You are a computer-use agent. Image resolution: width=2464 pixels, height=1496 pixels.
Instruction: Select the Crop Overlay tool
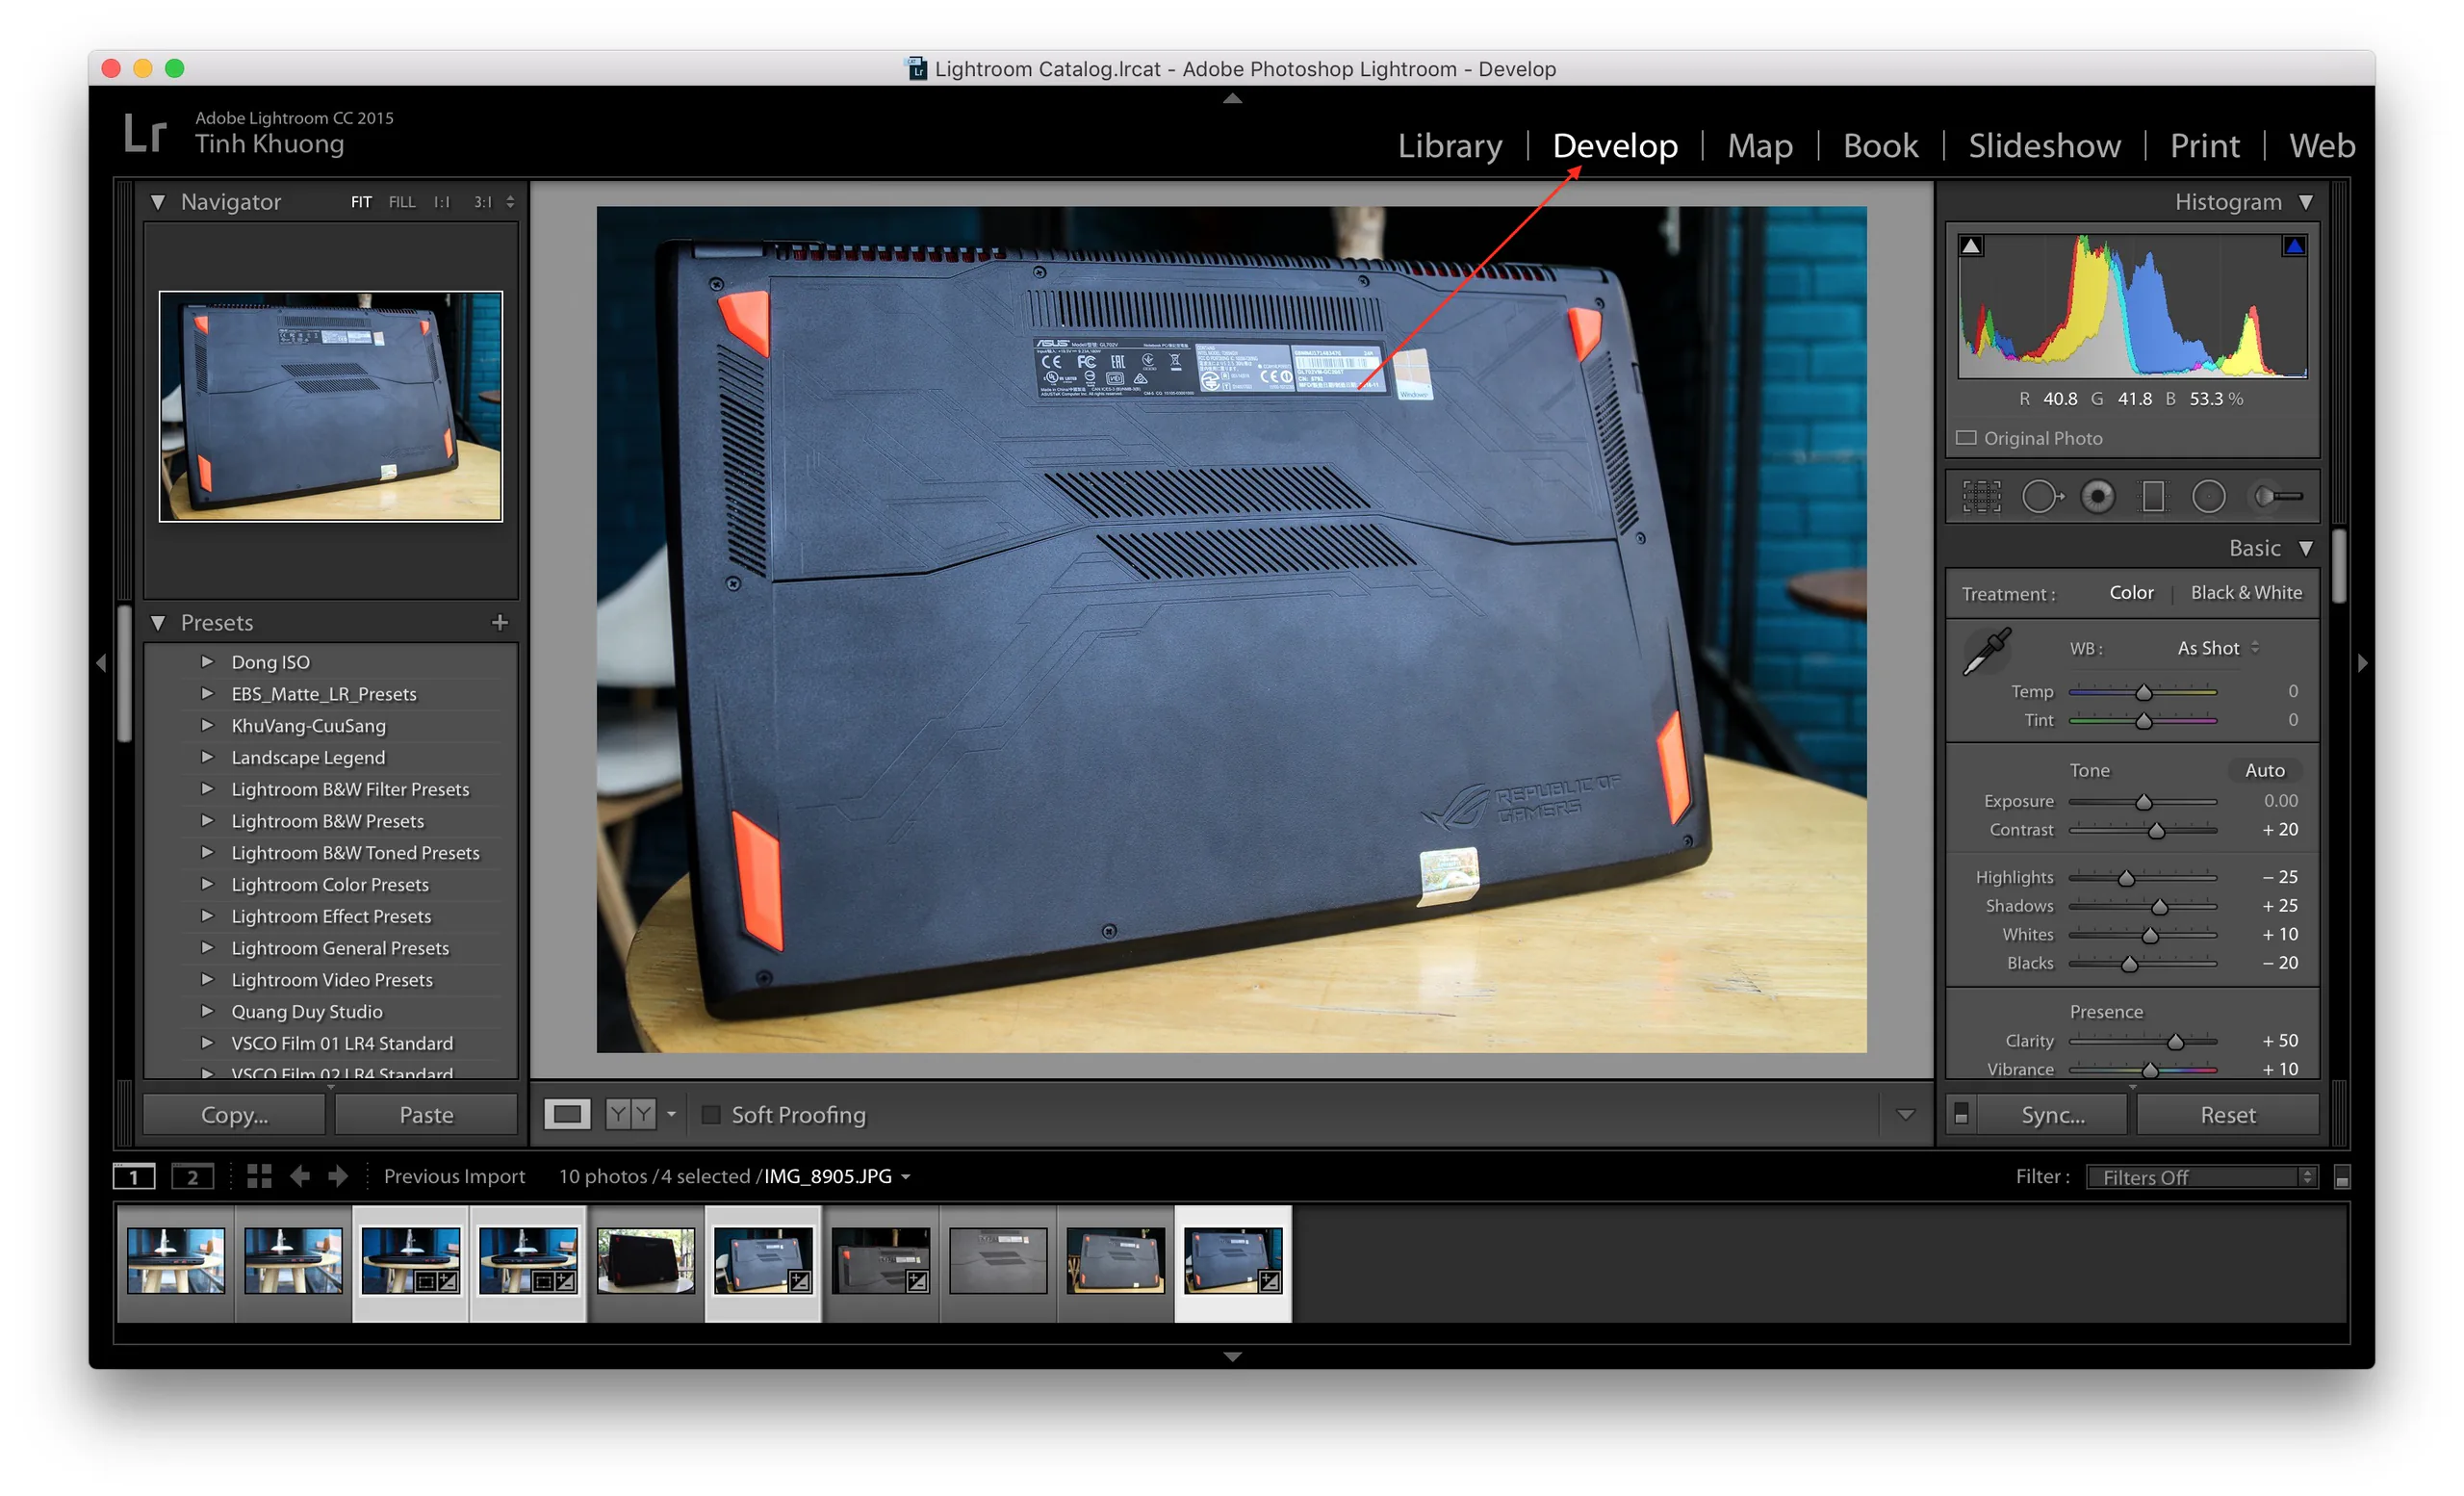1981,496
